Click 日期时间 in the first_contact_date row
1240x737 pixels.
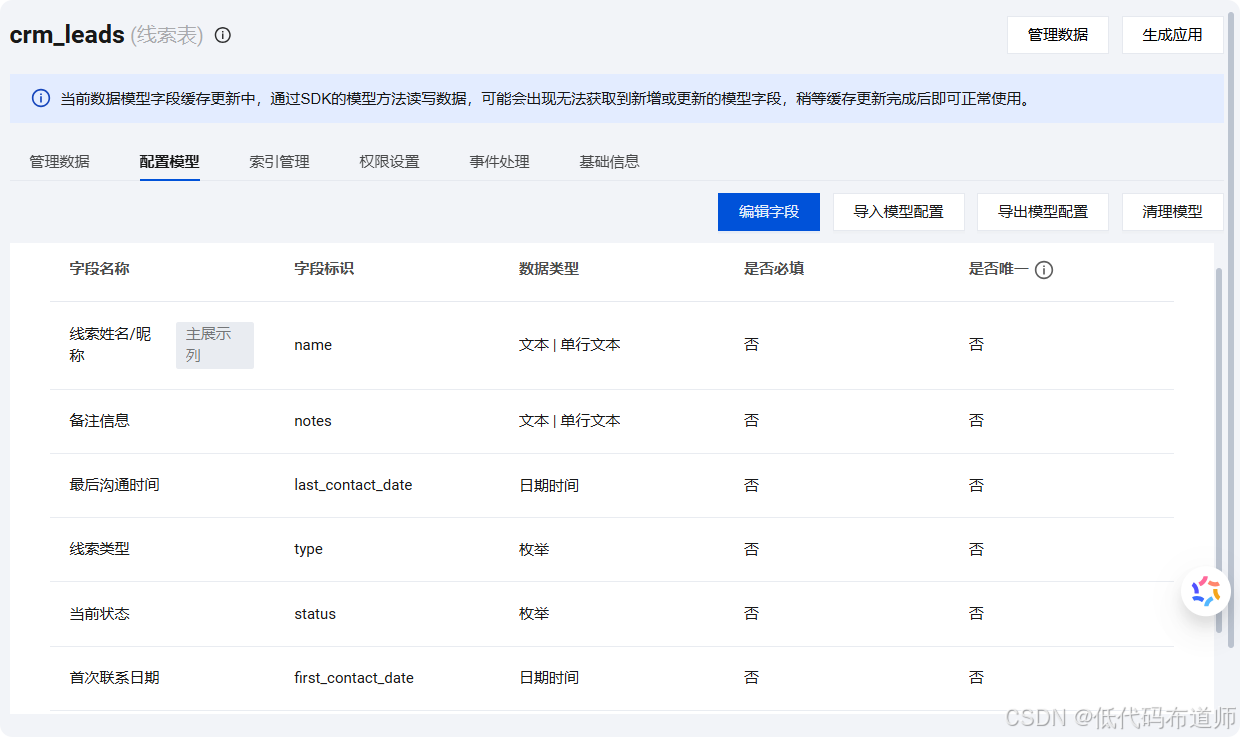point(549,678)
